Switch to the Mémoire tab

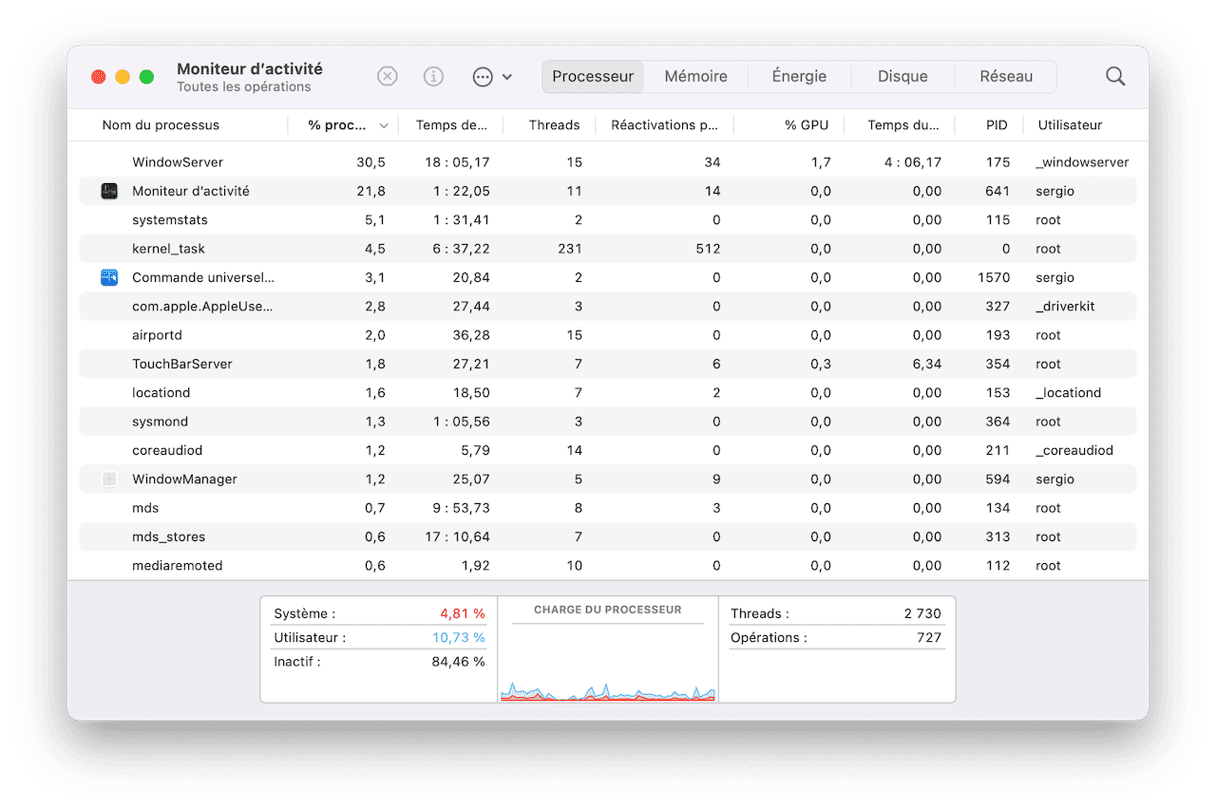tap(695, 77)
